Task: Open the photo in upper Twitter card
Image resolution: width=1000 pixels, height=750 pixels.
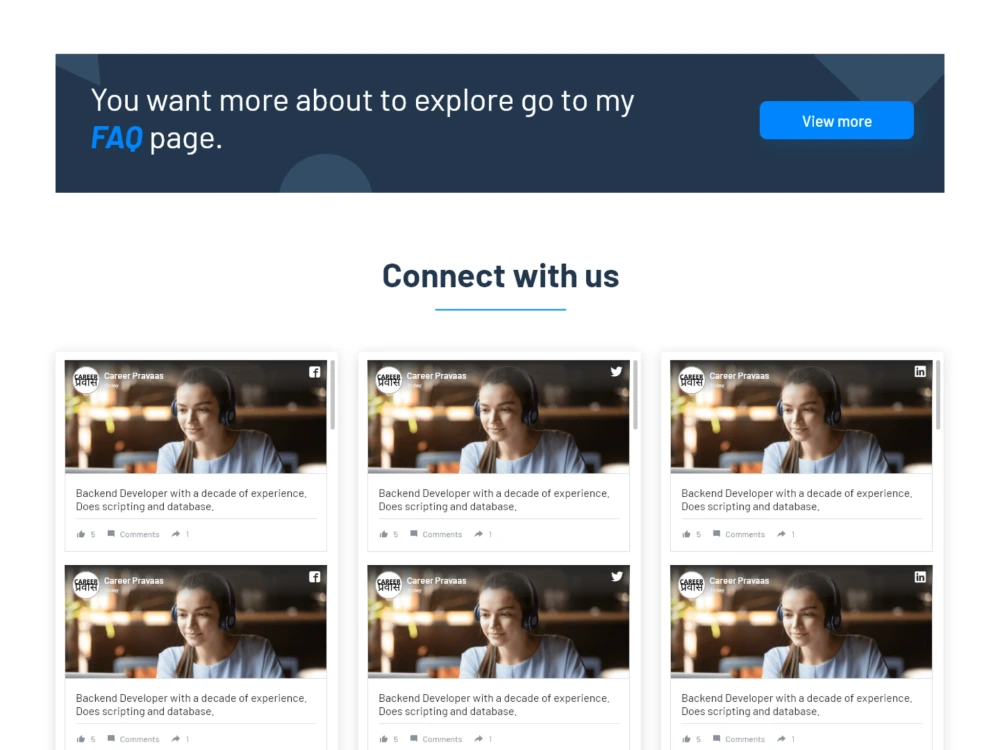Action: (499, 416)
